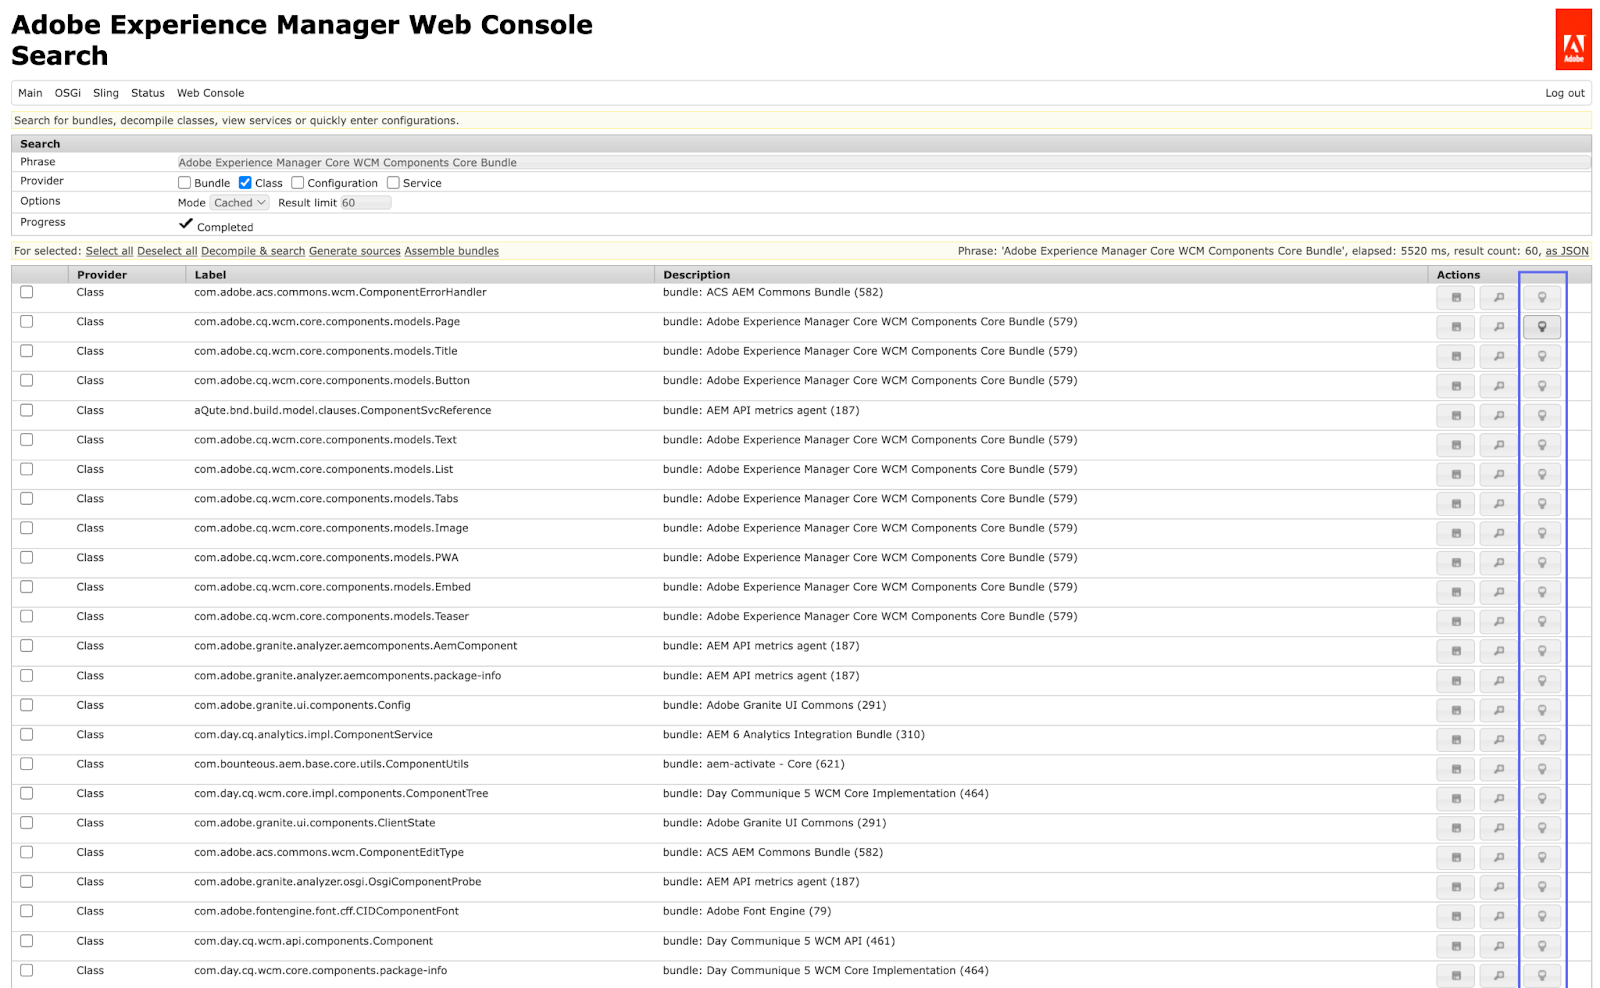The height and width of the screenshot is (988, 1600).
Task: Click the magnifier icon for ComponentErrorHandler row
Action: 1498,297
